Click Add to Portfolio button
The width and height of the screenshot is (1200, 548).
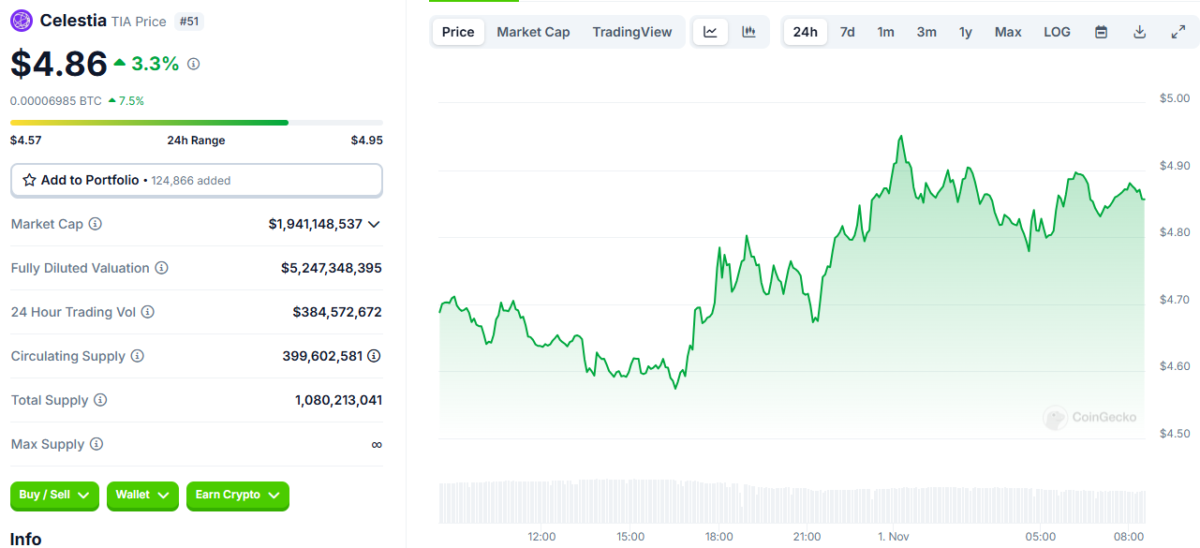point(196,180)
